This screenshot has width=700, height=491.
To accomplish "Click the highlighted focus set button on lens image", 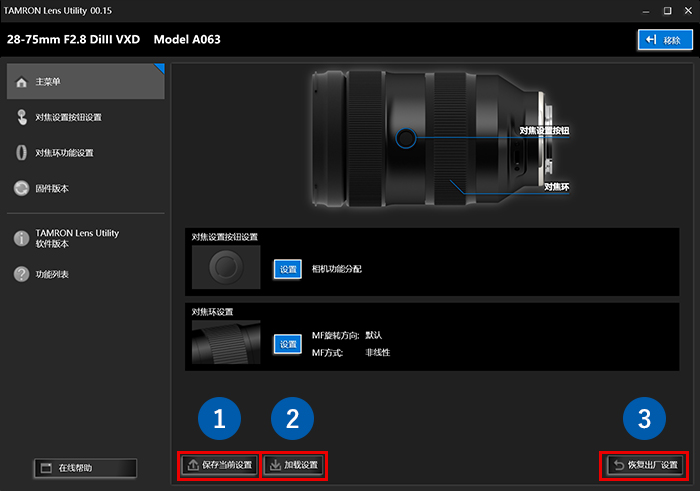I will [406, 138].
